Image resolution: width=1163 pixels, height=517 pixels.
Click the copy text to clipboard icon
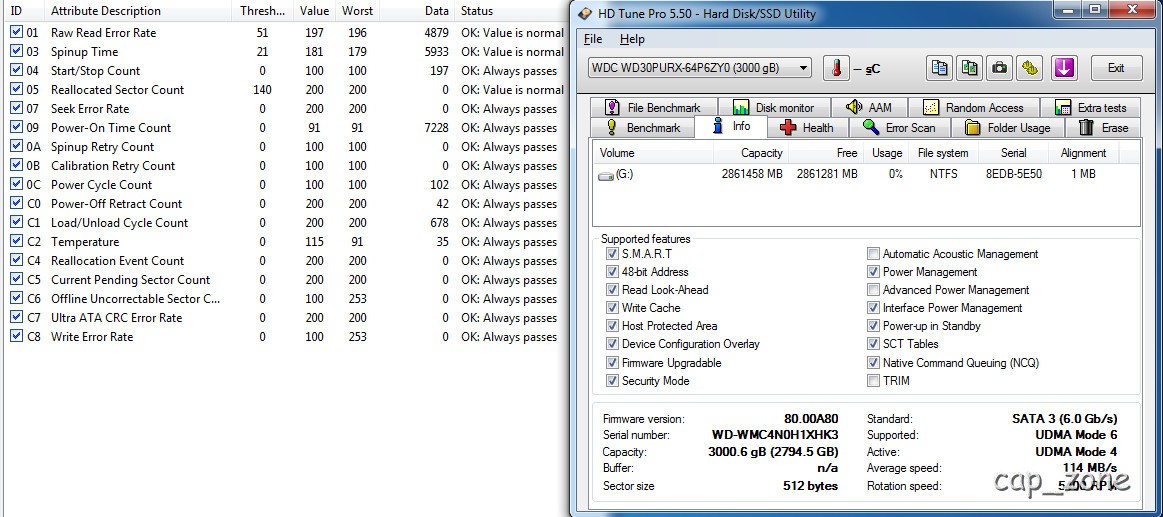tap(940, 67)
